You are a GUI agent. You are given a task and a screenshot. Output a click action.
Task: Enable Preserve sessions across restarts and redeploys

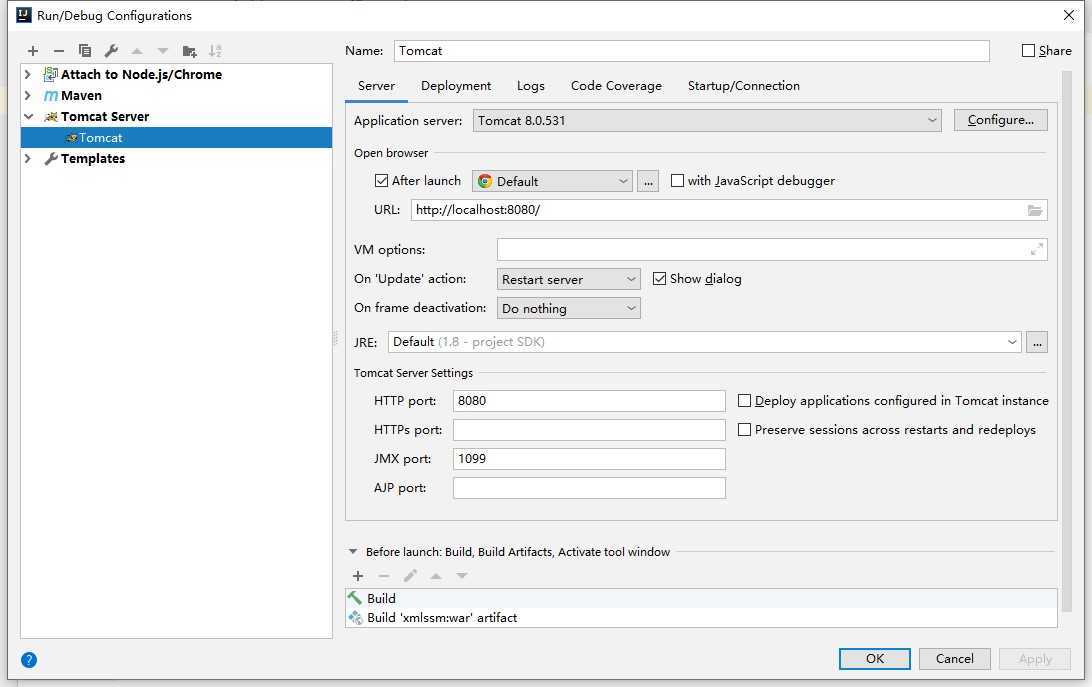744,430
